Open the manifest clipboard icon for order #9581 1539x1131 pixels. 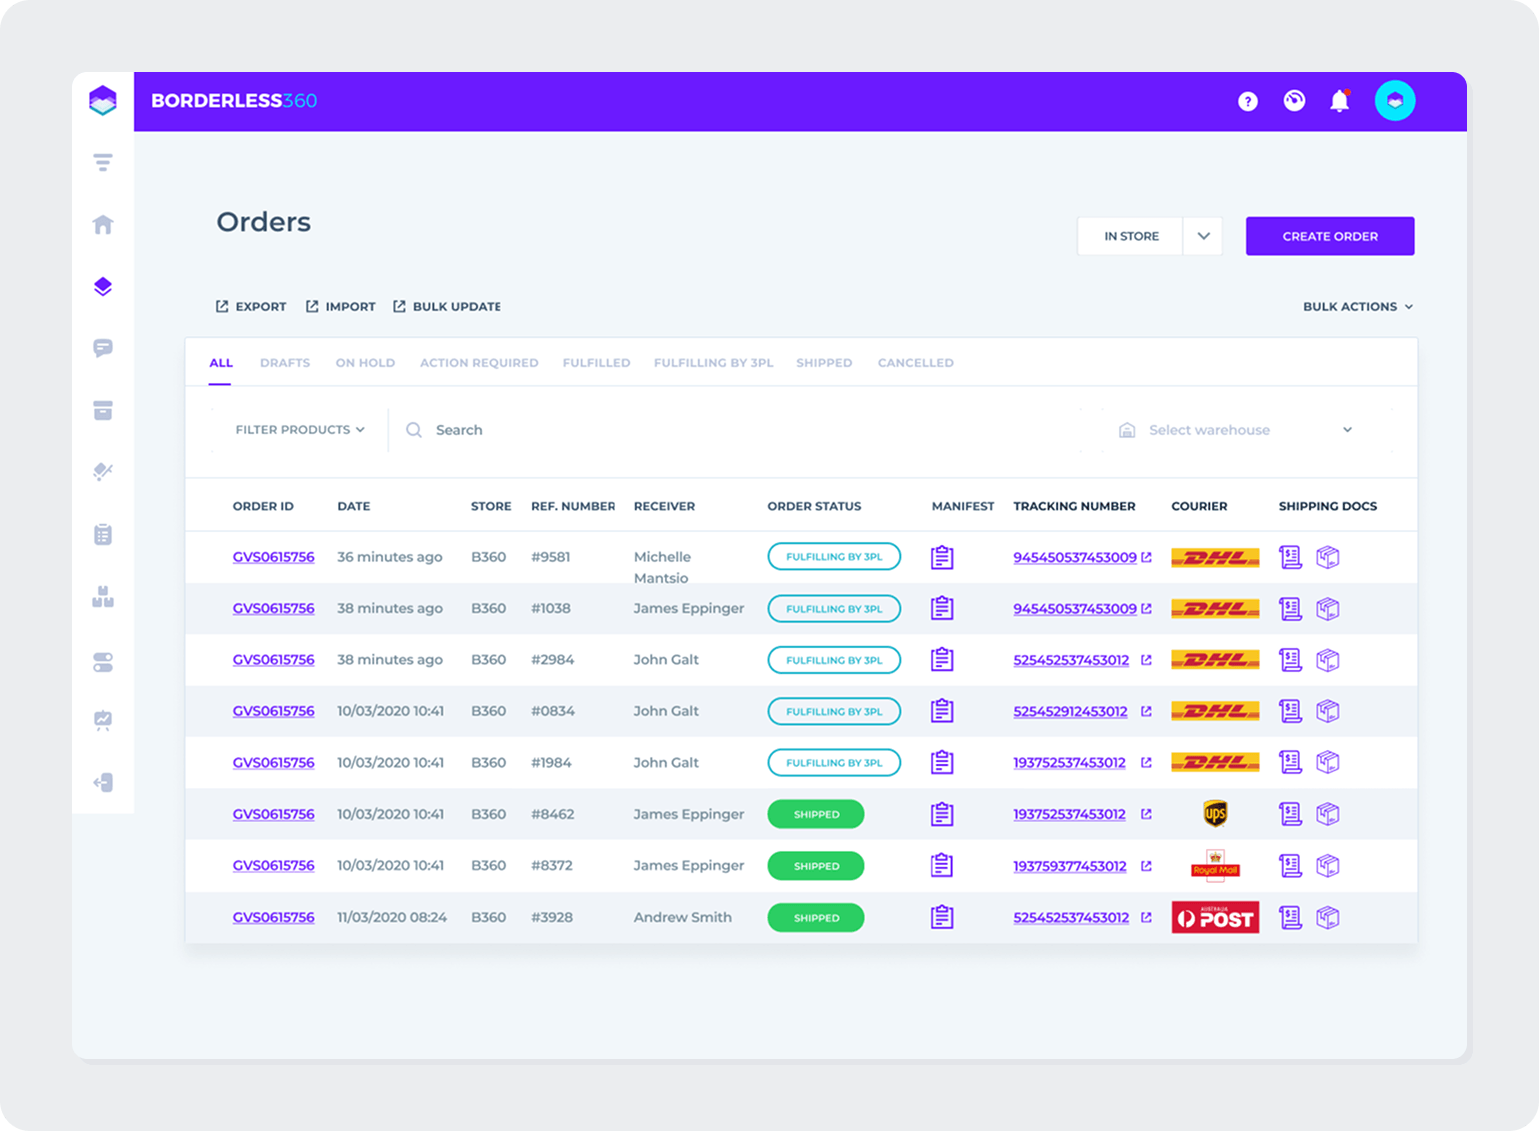(941, 557)
